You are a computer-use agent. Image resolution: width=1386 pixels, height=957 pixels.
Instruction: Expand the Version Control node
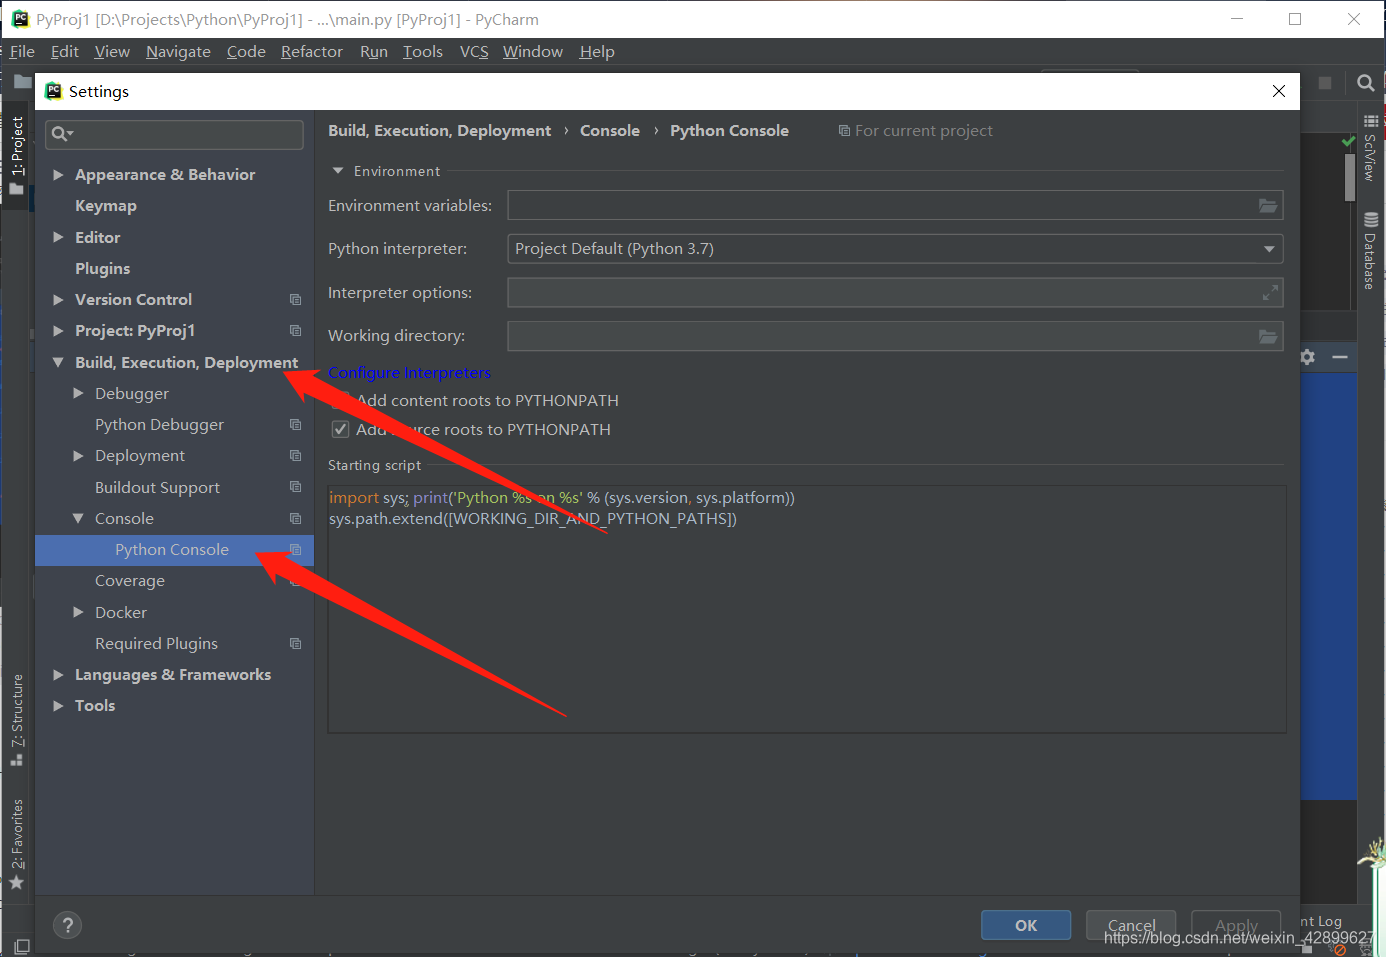tap(58, 300)
